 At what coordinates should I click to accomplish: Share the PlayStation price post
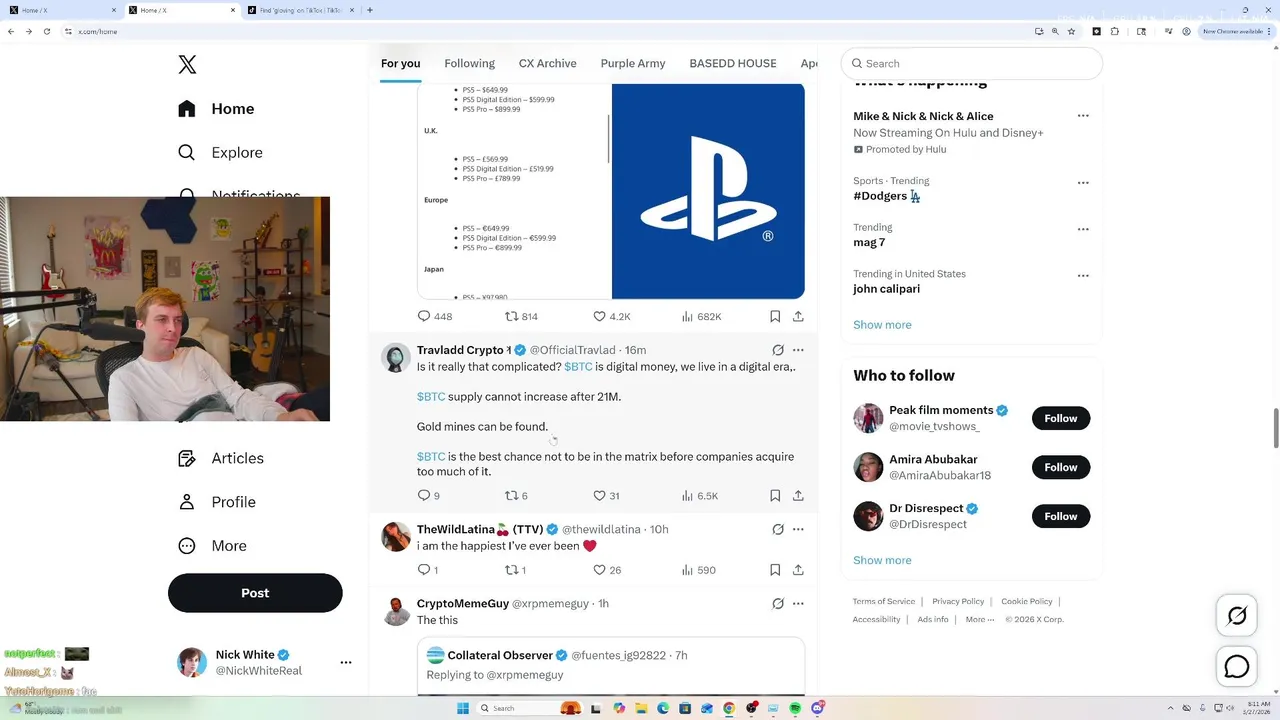point(798,316)
